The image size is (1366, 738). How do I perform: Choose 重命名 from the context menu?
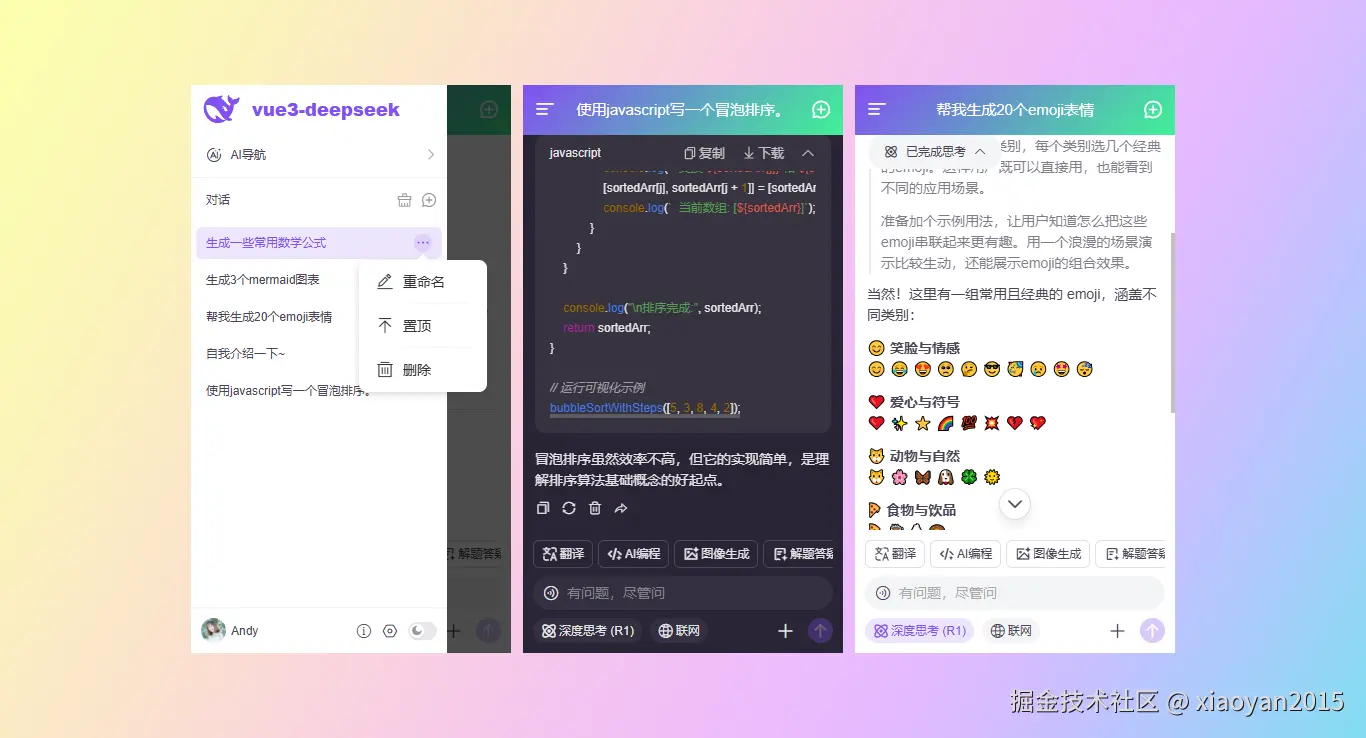coord(422,281)
